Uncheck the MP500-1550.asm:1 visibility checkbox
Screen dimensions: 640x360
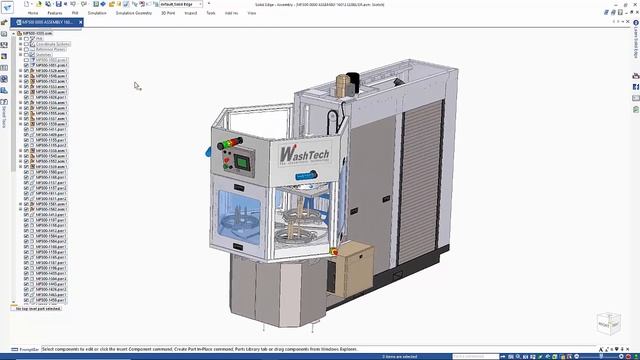click(x=26, y=92)
